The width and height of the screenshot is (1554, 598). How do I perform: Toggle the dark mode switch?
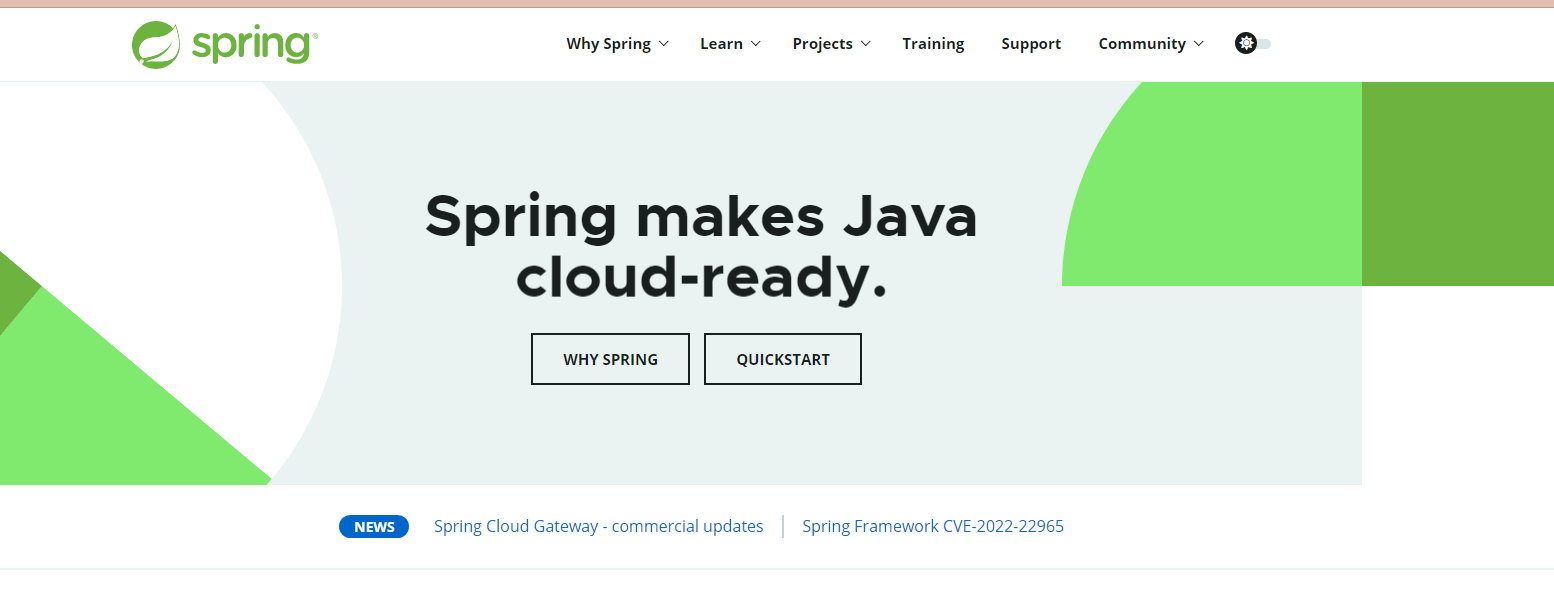(1263, 44)
